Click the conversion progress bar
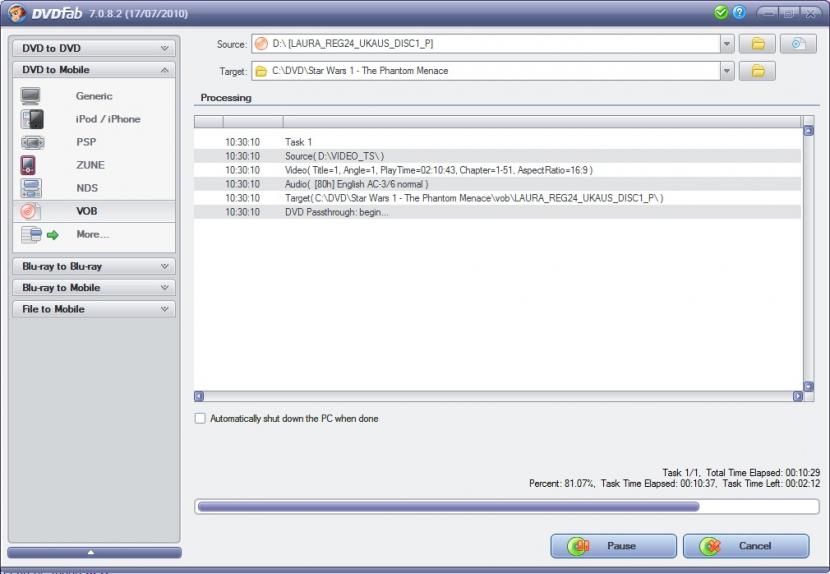 [x=507, y=506]
